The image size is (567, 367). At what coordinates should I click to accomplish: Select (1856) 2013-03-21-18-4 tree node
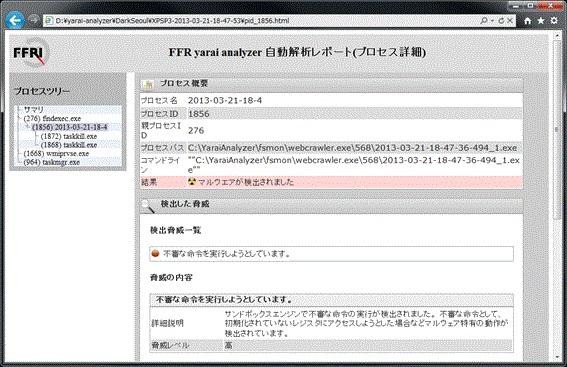(x=69, y=127)
